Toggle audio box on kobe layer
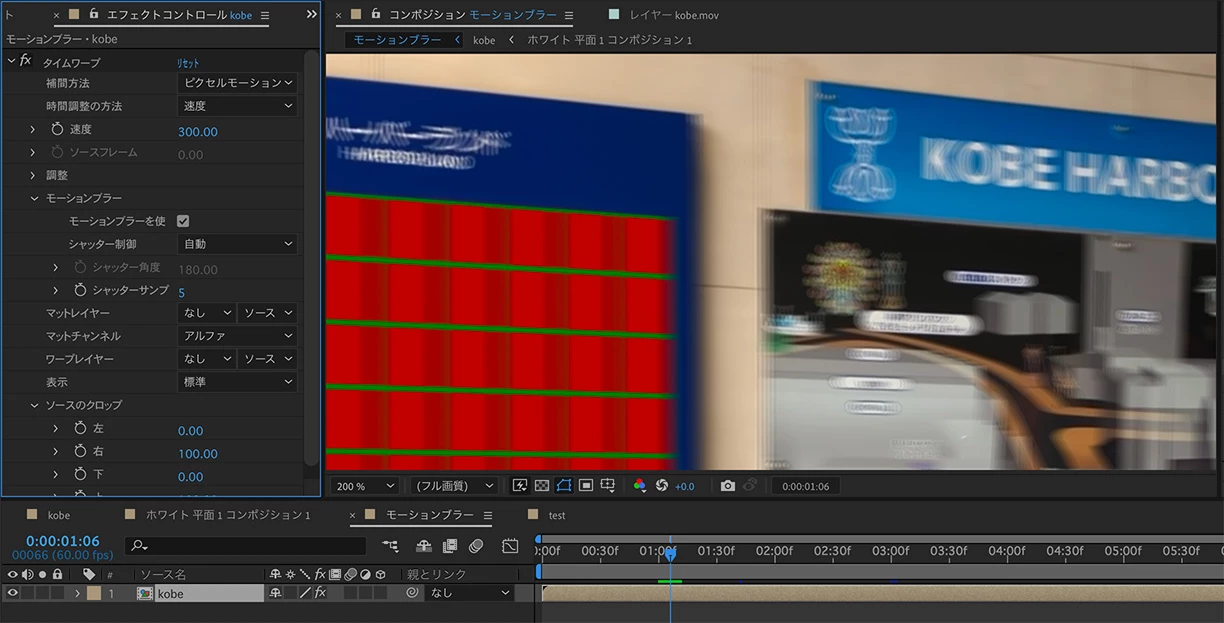The height and width of the screenshot is (623, 1224). [x=28, y=593]
